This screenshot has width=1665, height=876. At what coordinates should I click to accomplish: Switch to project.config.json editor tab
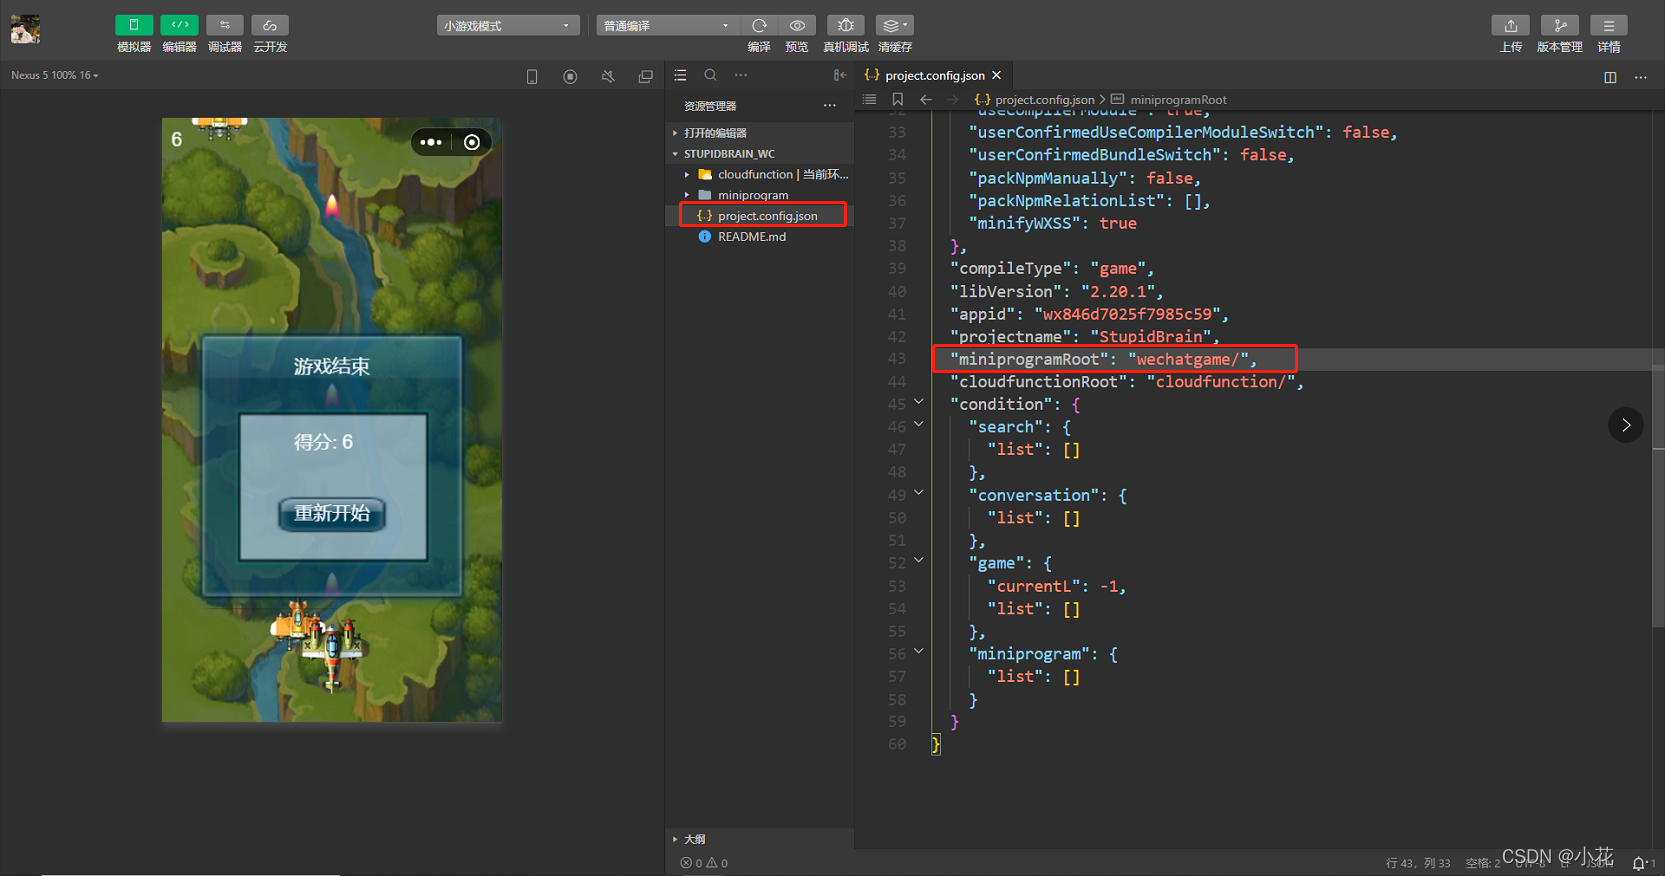click(935, 75)
